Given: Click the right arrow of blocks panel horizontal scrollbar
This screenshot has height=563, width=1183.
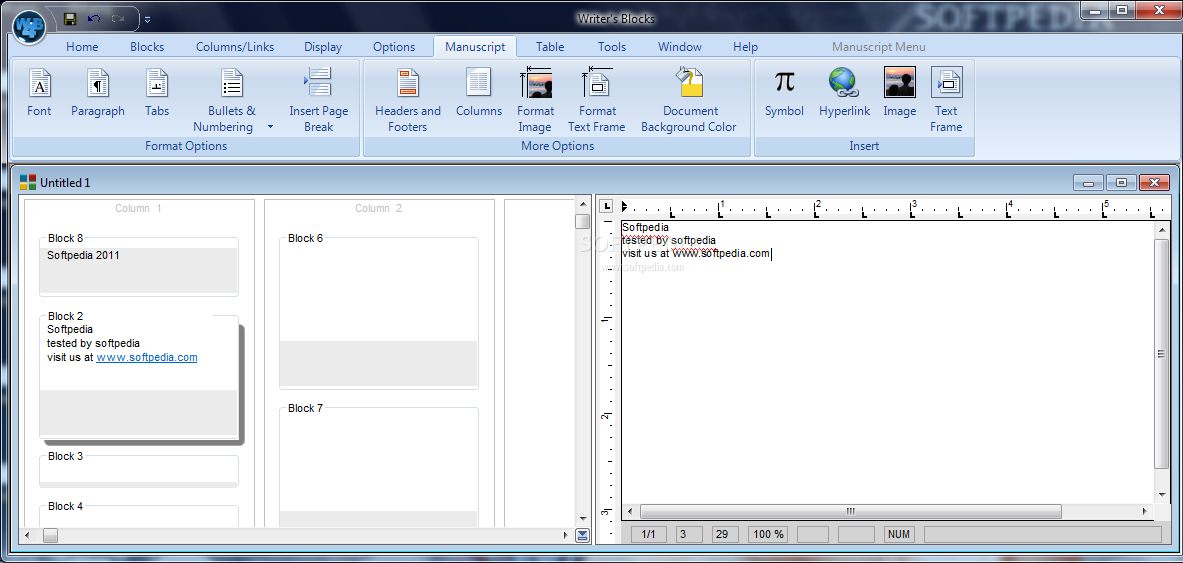Looking at the screenshot, I should click(567, 535).
